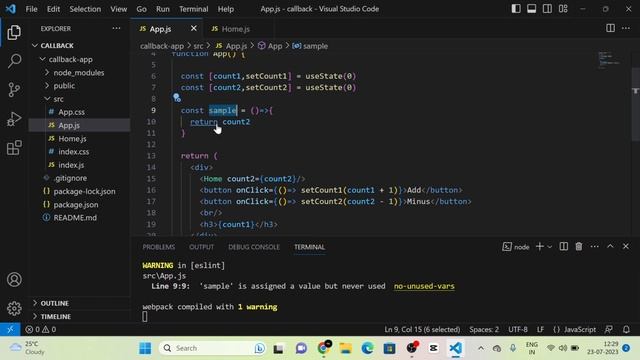Open Microsoft Edge from the taskbar

coord(367,348)
